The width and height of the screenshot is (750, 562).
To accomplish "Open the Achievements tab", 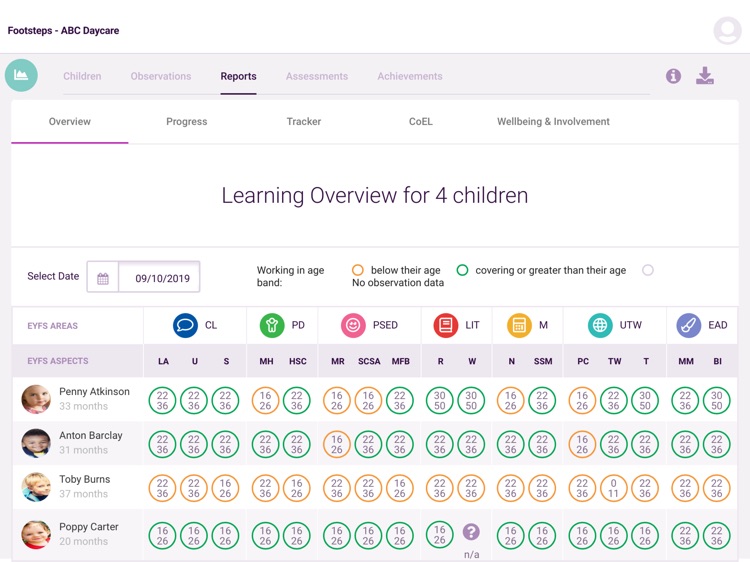I will point(409,77).
